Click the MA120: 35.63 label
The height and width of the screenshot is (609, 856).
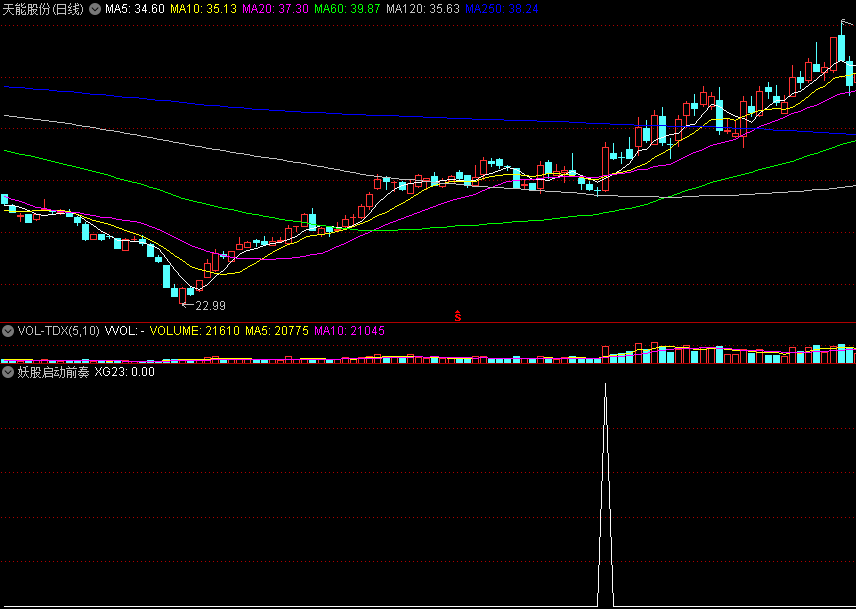click(423, 9)
